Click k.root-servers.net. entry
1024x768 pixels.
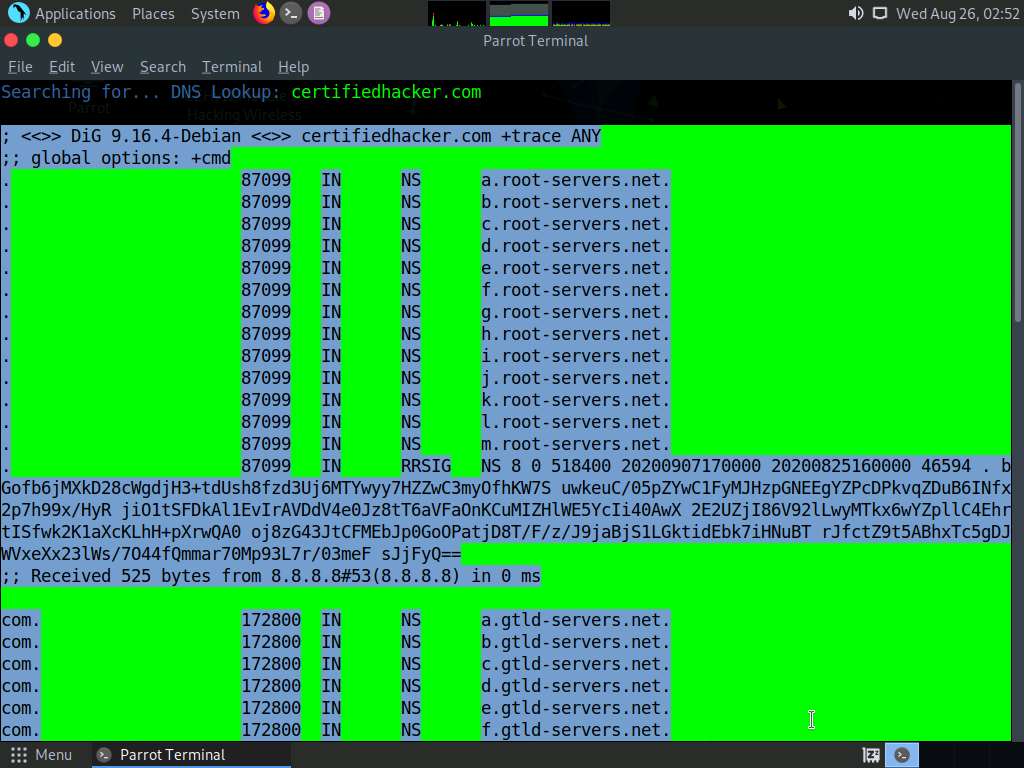575,400
